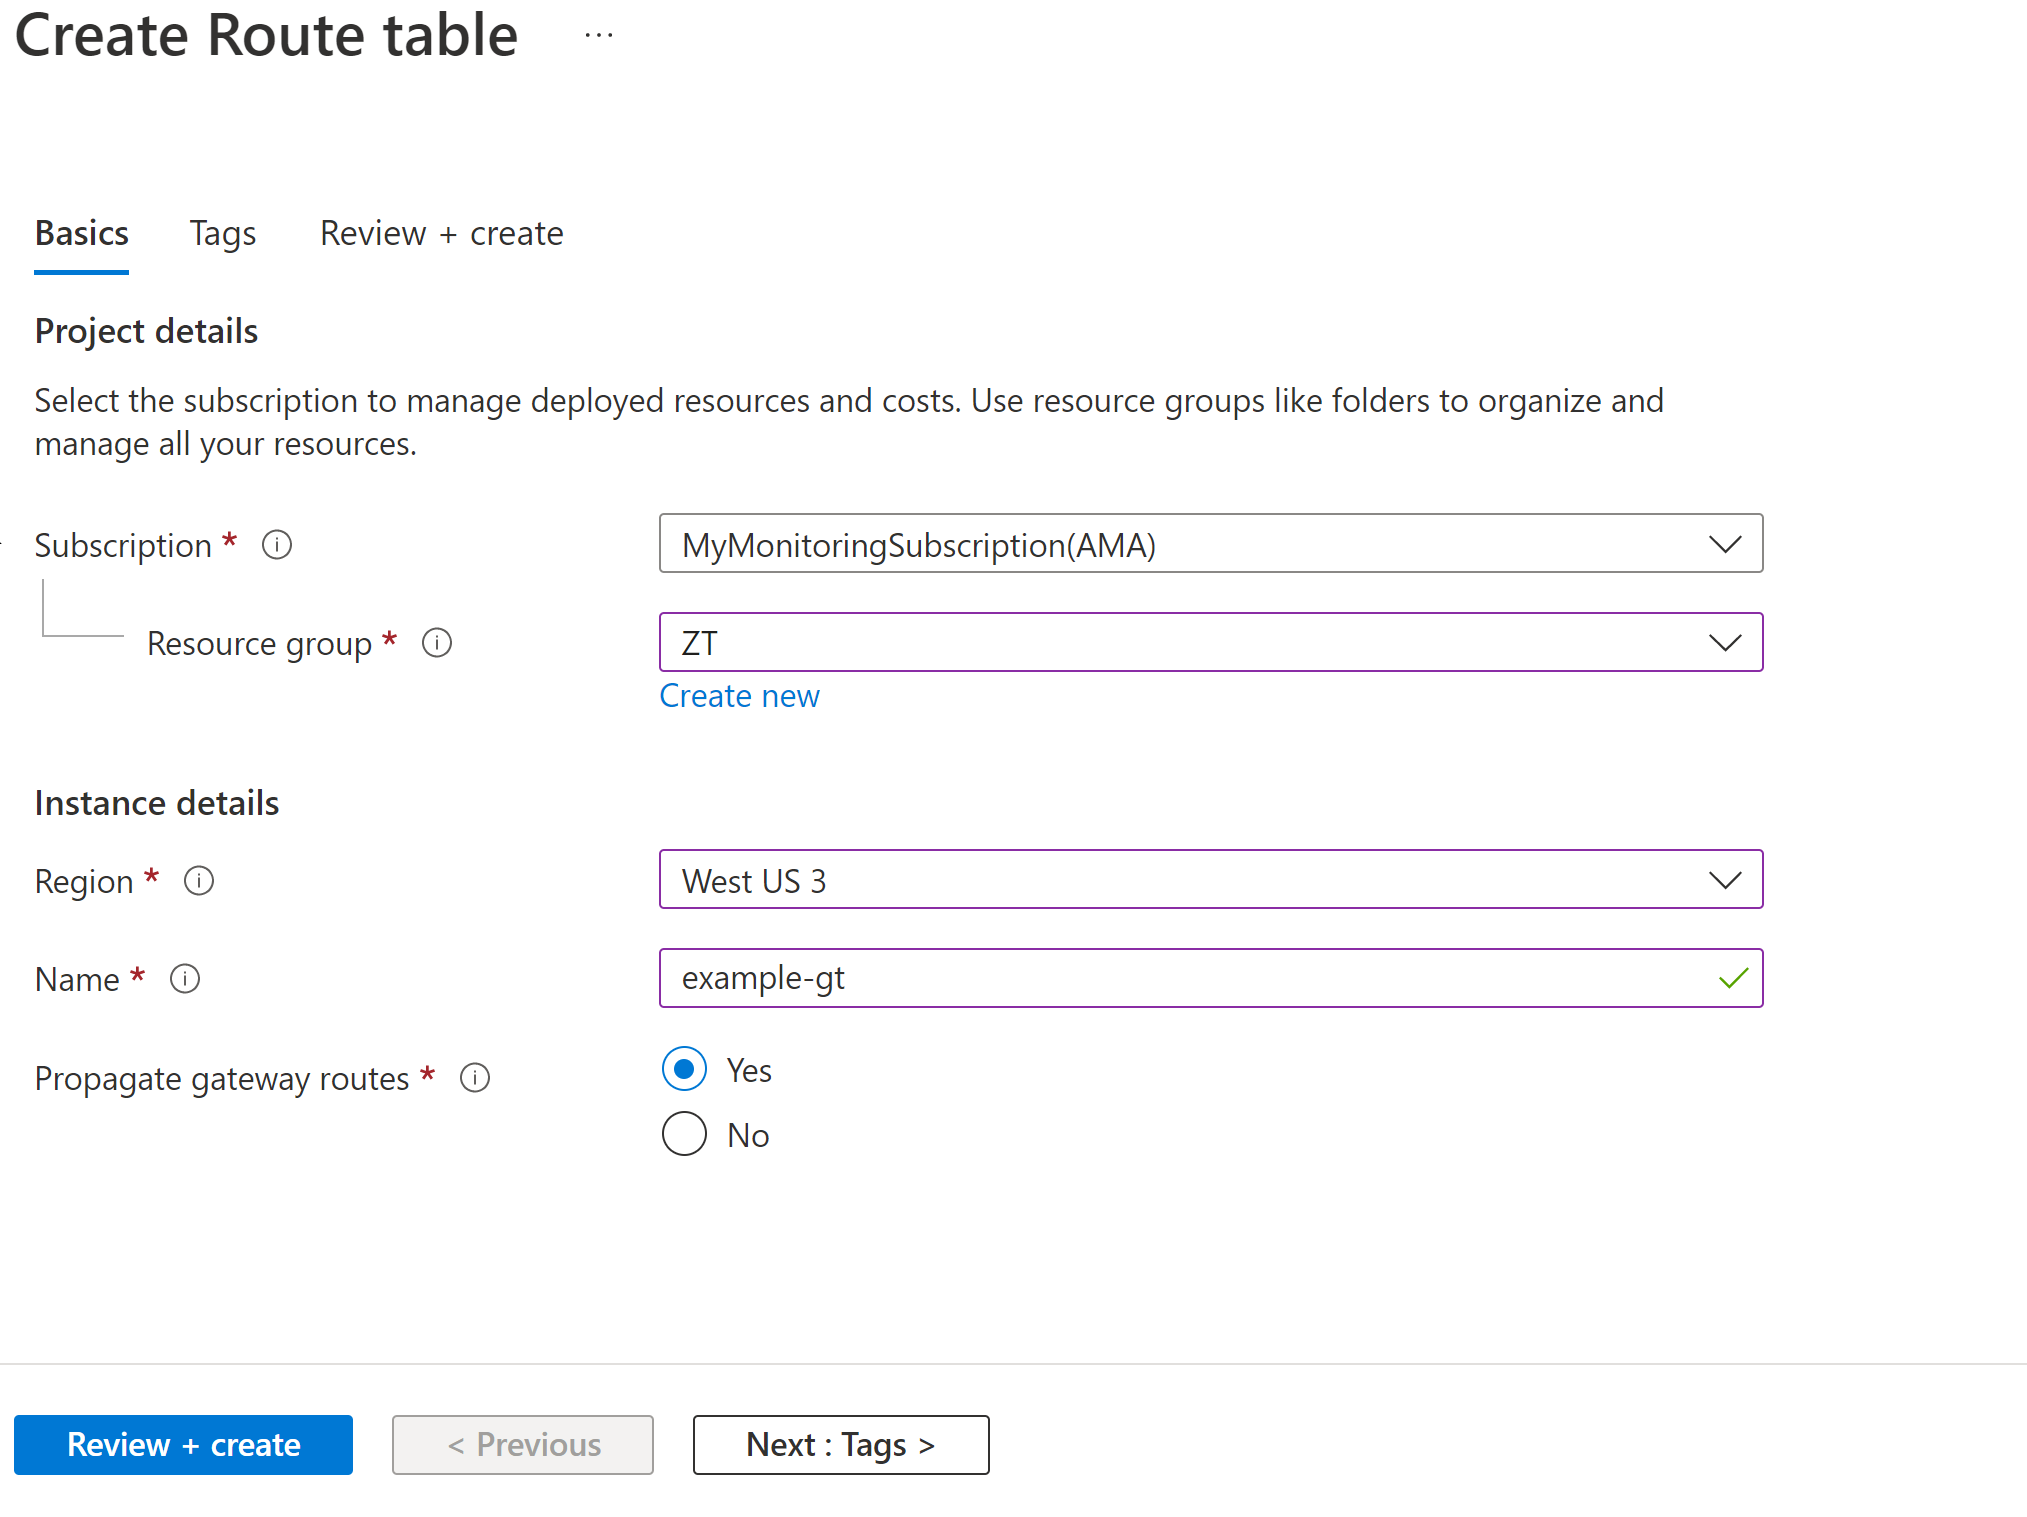Click into the Name field containing example-gt
The height and width of the screenshot is (1517, 2027).
point(1211,978)
